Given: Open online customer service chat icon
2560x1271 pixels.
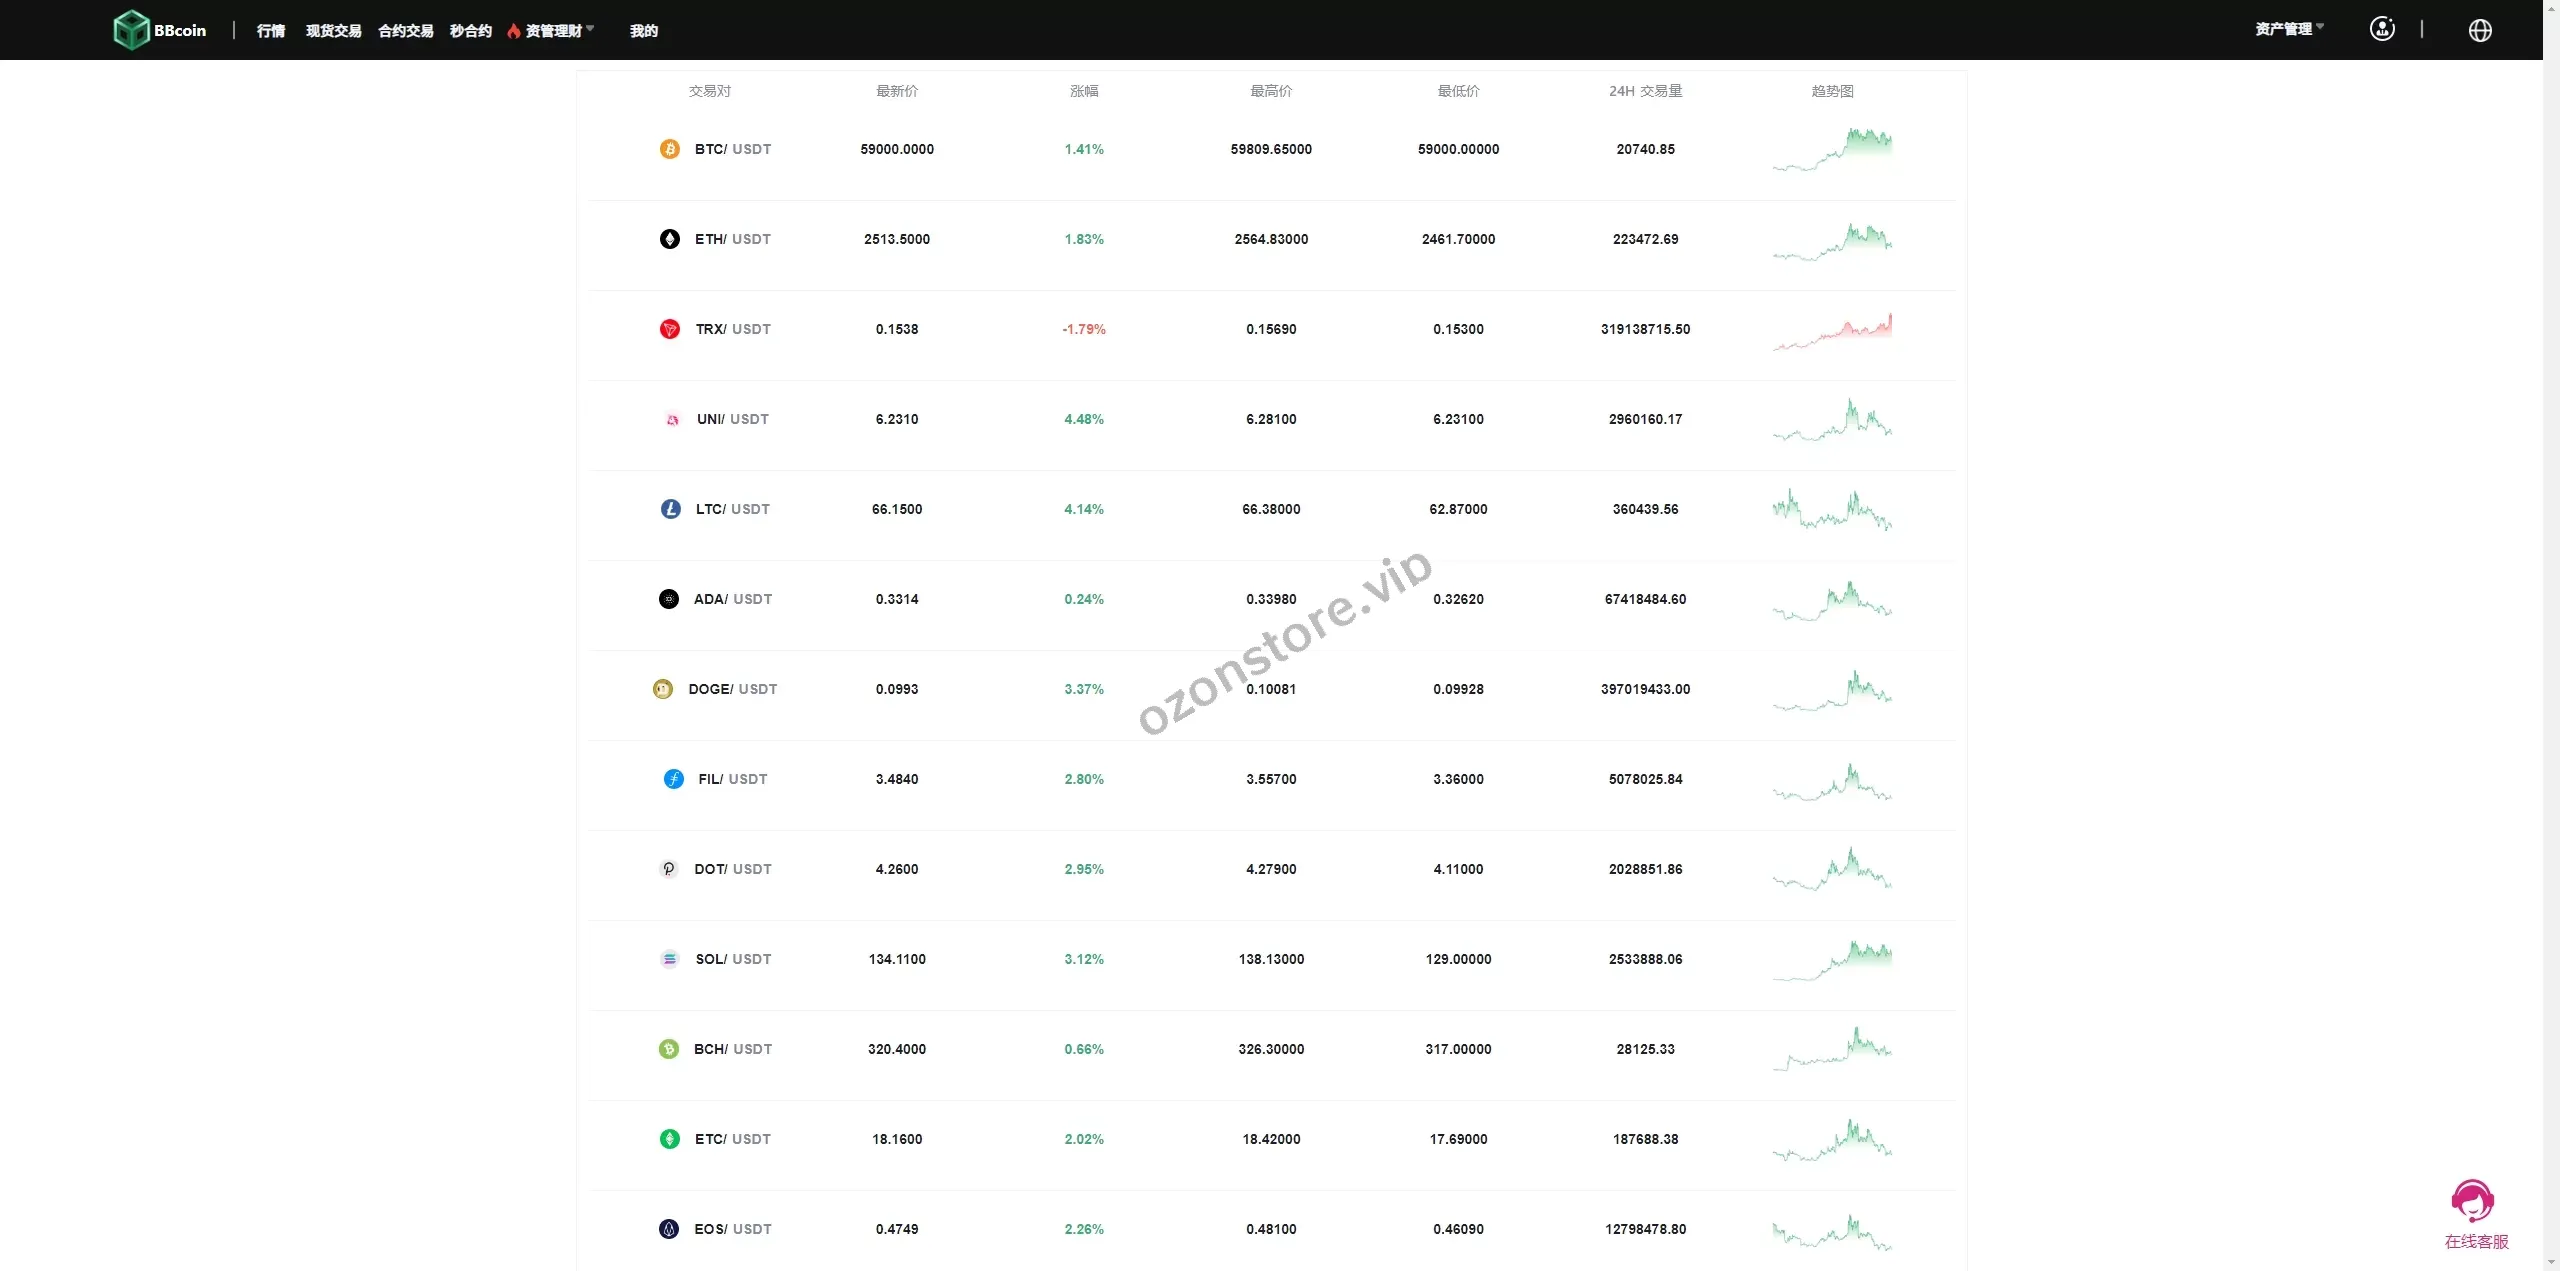Looking at the screenshot, I should coord(2473,1201).
